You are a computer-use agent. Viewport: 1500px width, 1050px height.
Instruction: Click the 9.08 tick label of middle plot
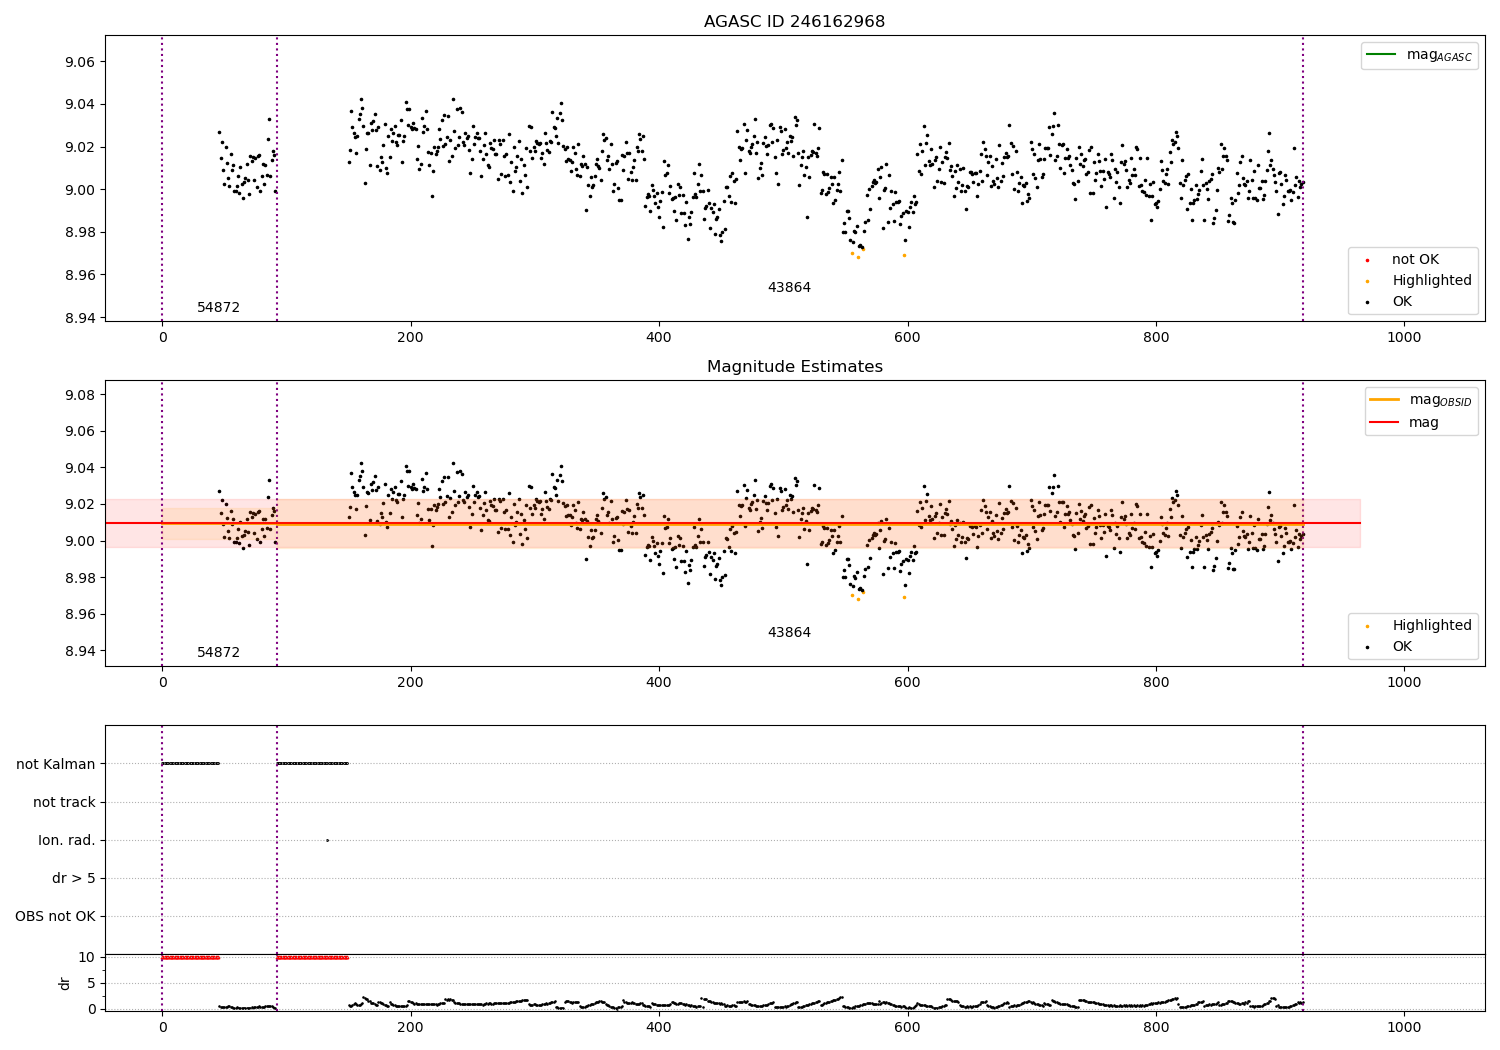tap(80, 395)
